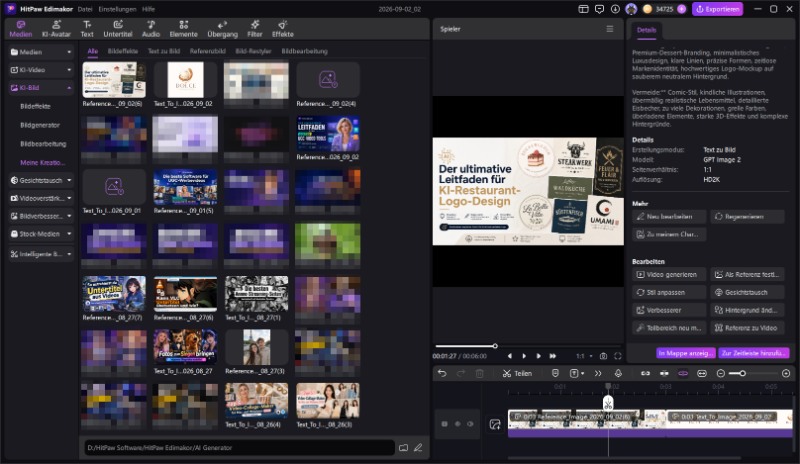Switch to the Bild-Restyler tab
The width and height of the screenshot is (800, 464).
pos(253,51)
